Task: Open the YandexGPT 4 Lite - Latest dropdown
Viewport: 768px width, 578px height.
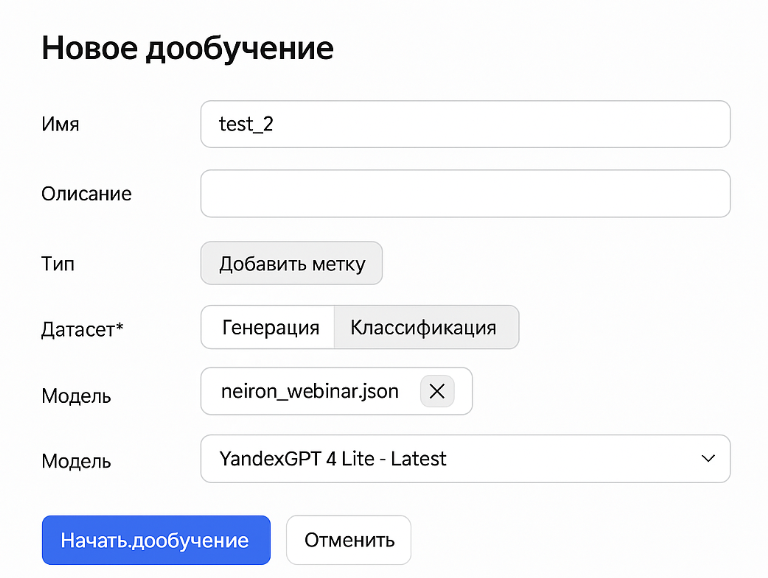Action: click(465, 459)
